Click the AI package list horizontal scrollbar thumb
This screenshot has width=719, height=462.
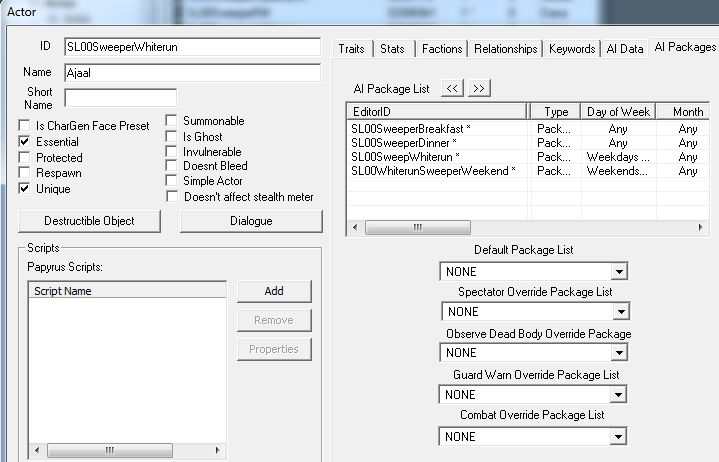coord(418,227)
